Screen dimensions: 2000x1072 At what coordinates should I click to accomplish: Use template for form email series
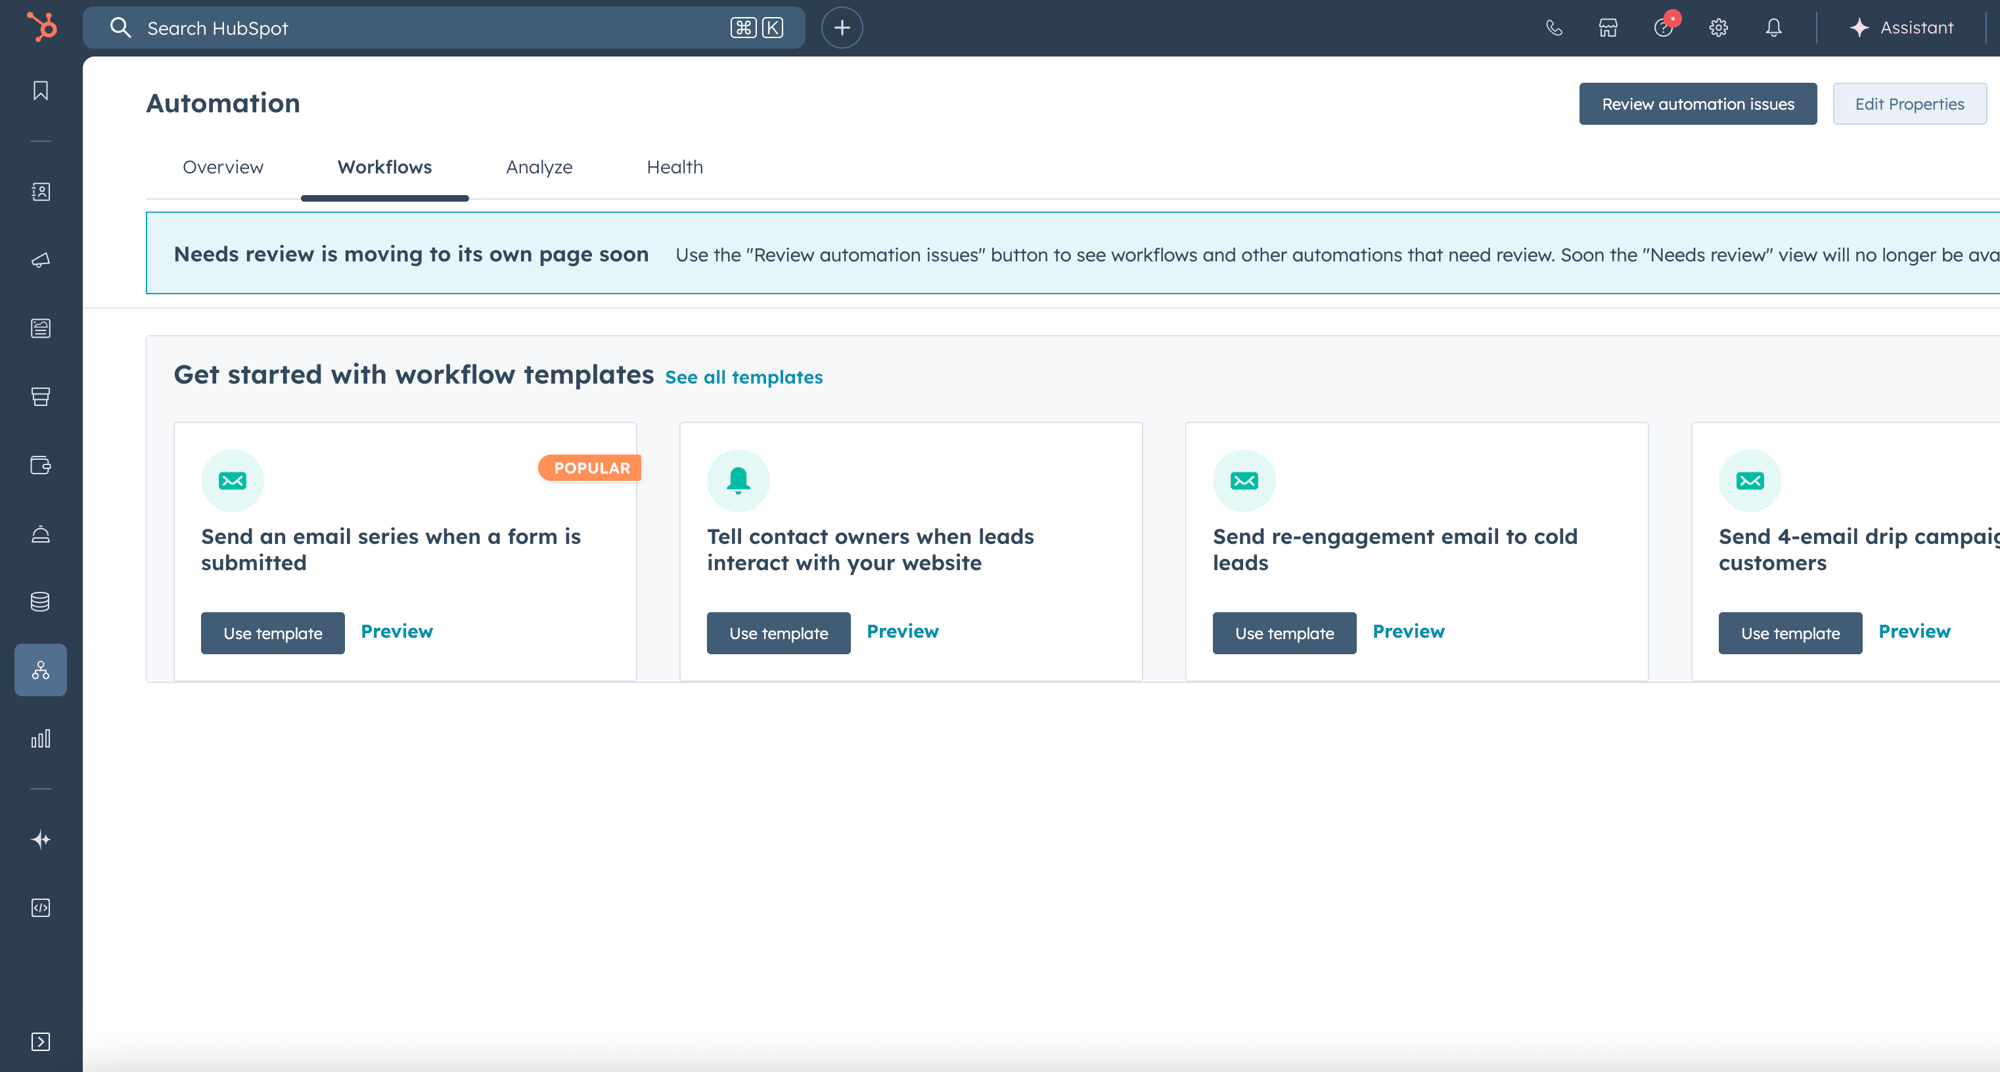(273, 633)
